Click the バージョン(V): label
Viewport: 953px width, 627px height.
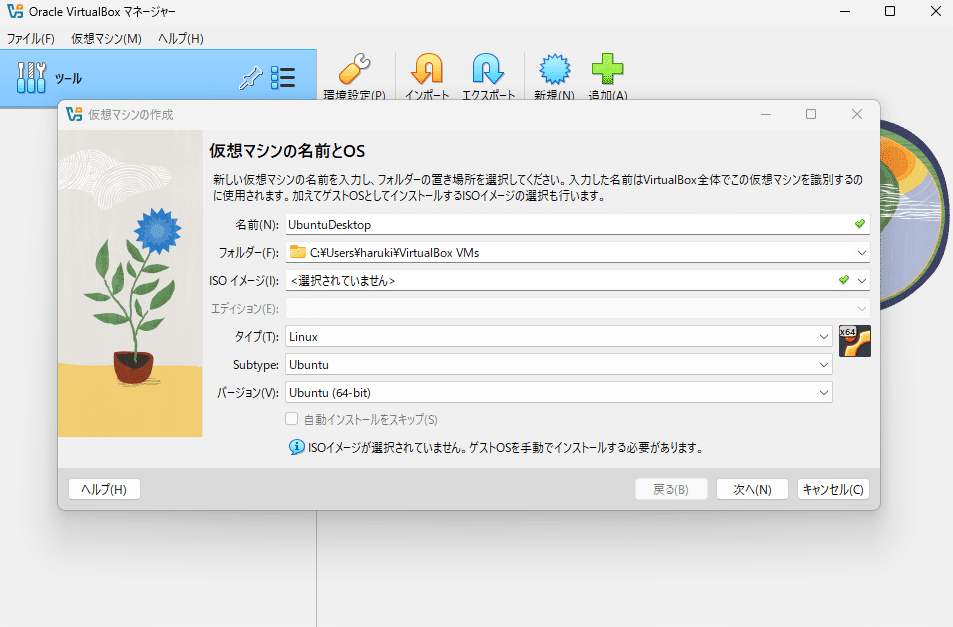tap(248, 392)
